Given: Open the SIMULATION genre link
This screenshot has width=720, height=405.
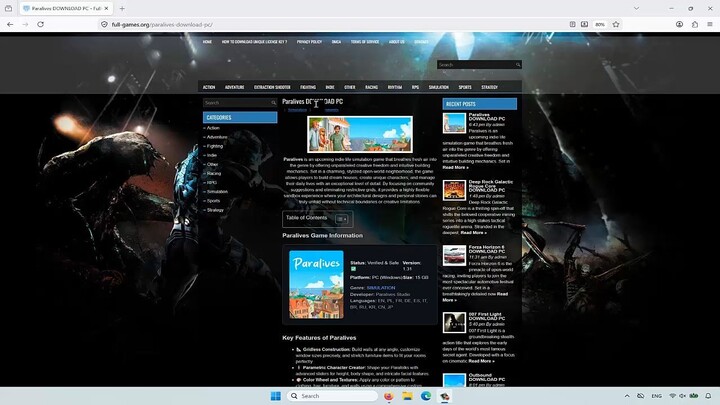Looking at the screenshot, I should 381,288.
